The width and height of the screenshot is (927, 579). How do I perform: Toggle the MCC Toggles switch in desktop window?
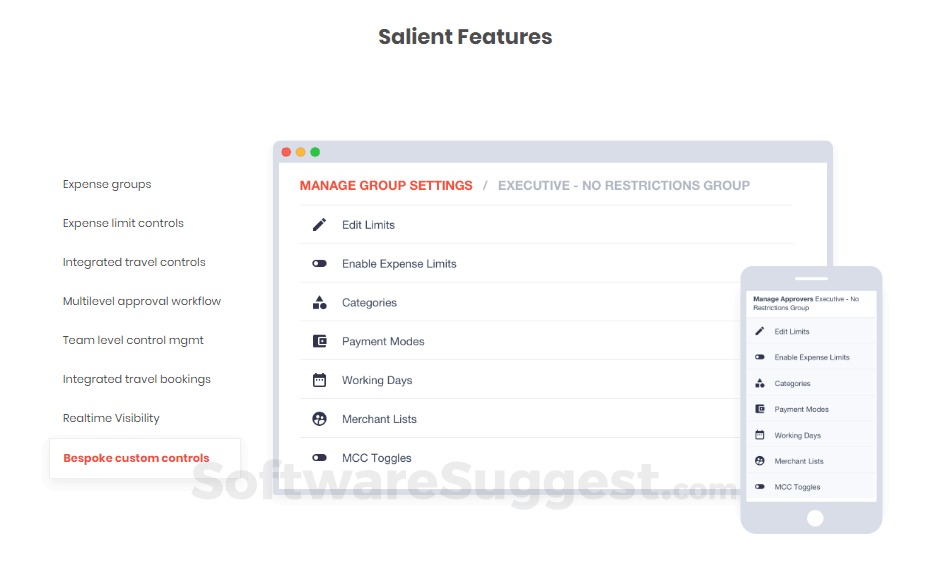pyautogui.click(x=320, y=458)
